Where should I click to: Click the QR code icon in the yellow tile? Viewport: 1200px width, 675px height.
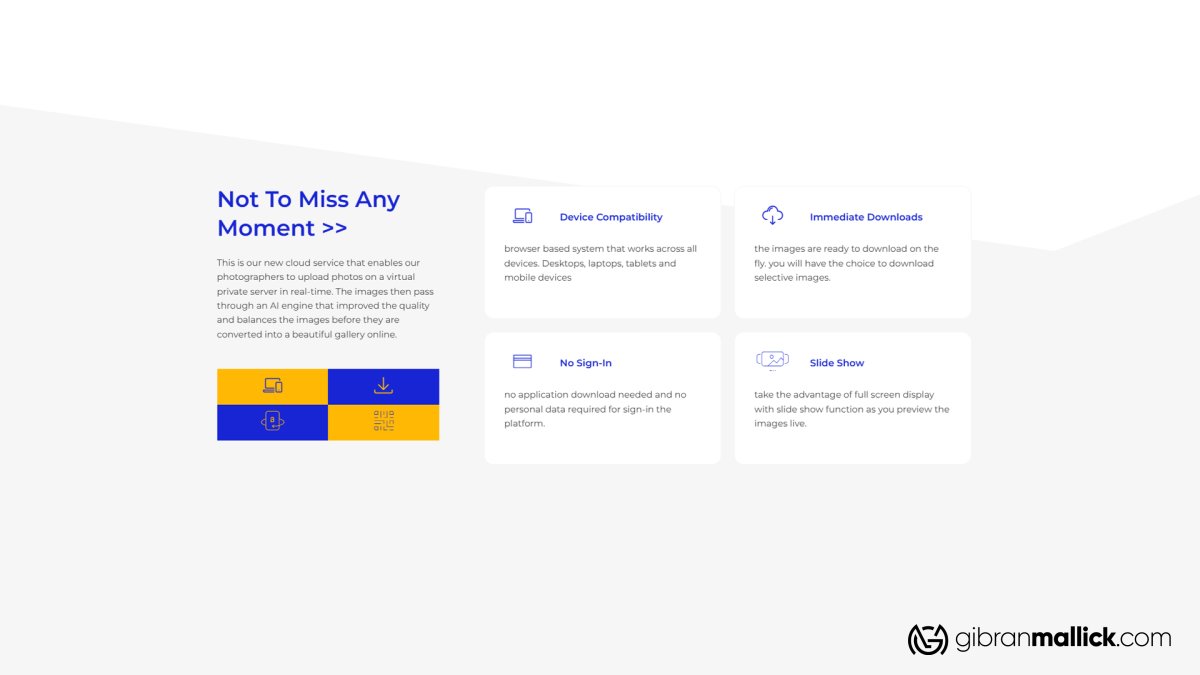[x=383, y=422]
